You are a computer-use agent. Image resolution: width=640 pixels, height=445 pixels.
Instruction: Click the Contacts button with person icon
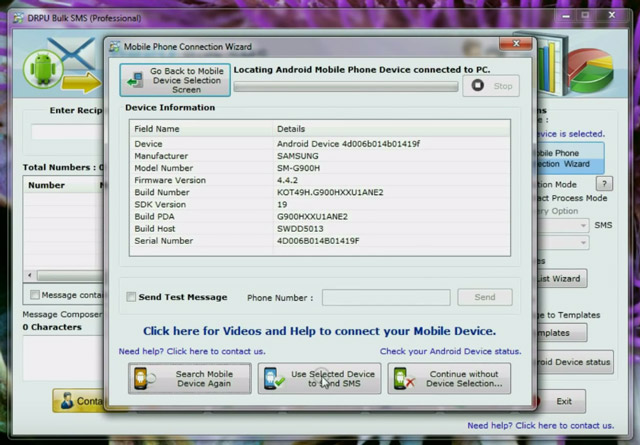click(x=78, y=401)
